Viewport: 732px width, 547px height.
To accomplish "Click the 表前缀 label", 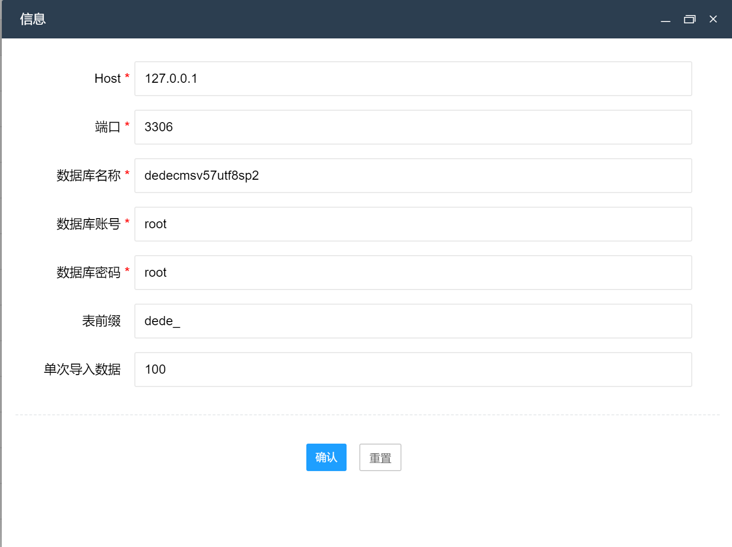I will coord(101,321).
